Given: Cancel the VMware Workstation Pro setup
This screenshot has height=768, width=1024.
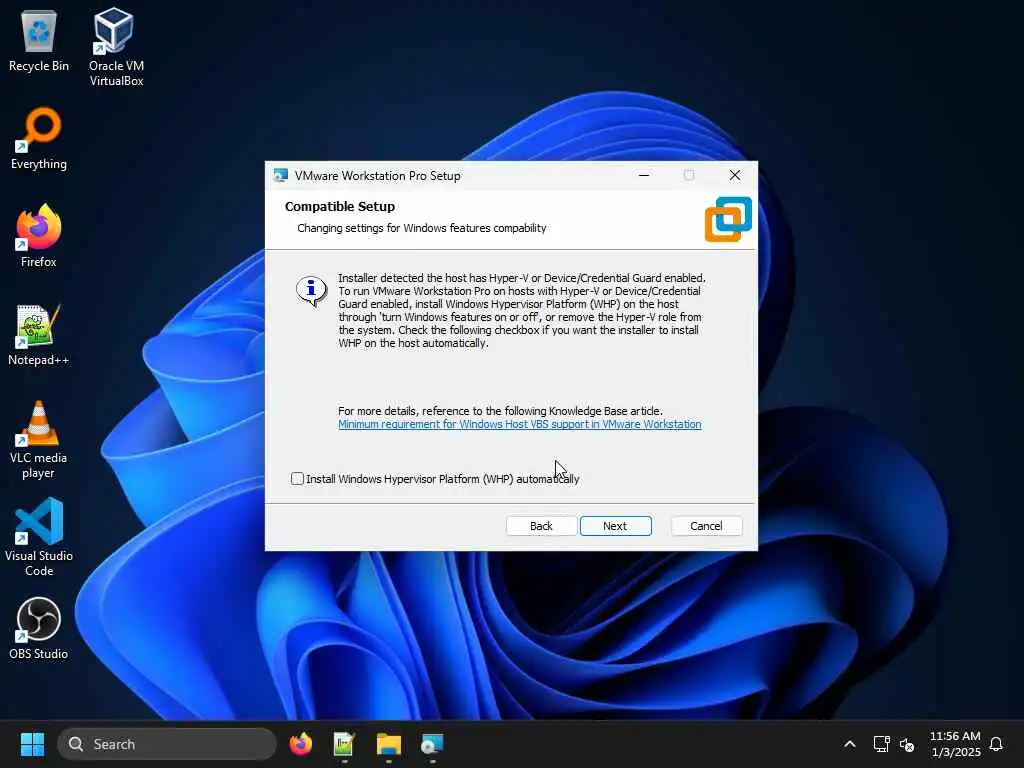Looking at the screenshot, I should click(706, 526).
